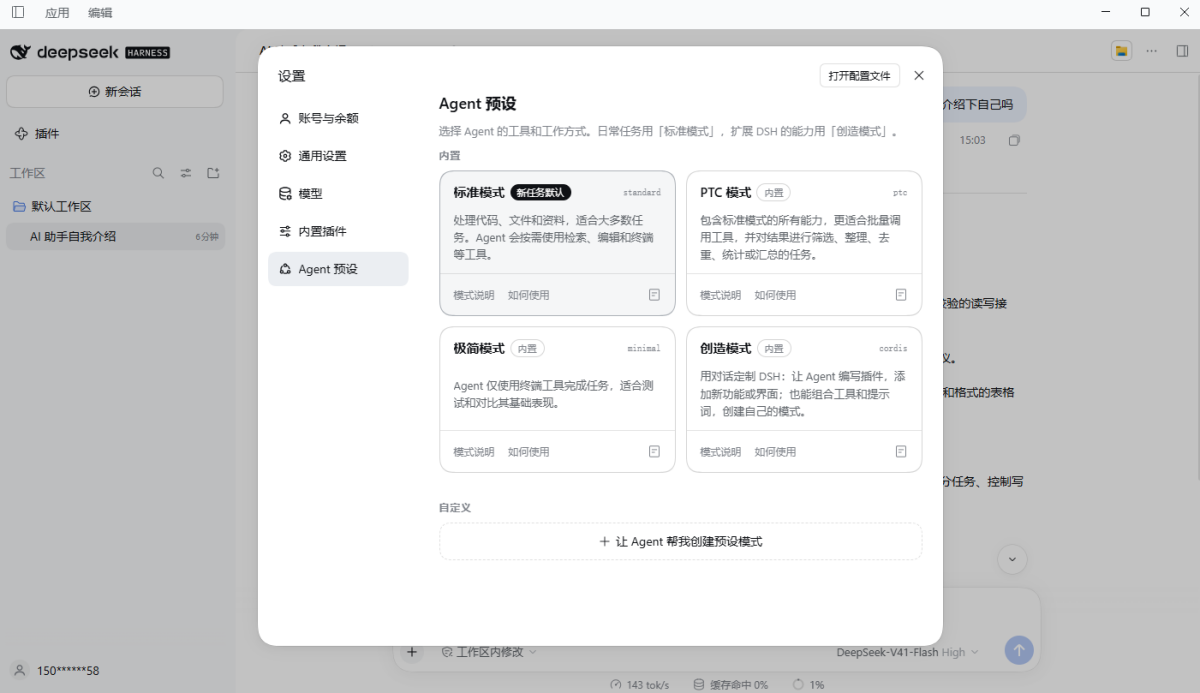The height and width of the screenshot is (693, 1200).
Task: Open the yellow folder icon in chat header
Action: click(1122, 51)
